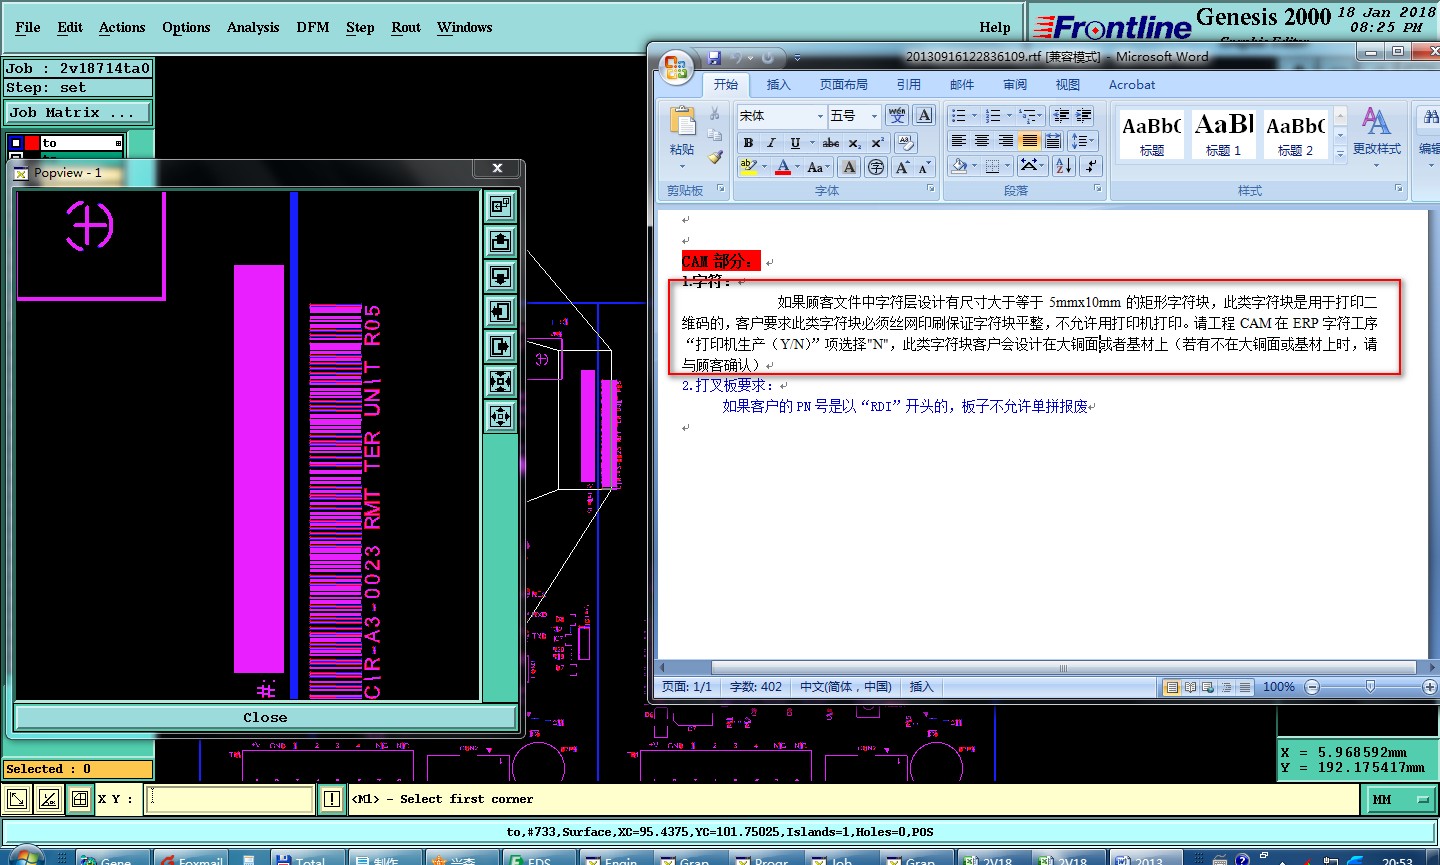Open the font size dropdown (五号)
1440x865 pixels.
(x=874, y=116)
